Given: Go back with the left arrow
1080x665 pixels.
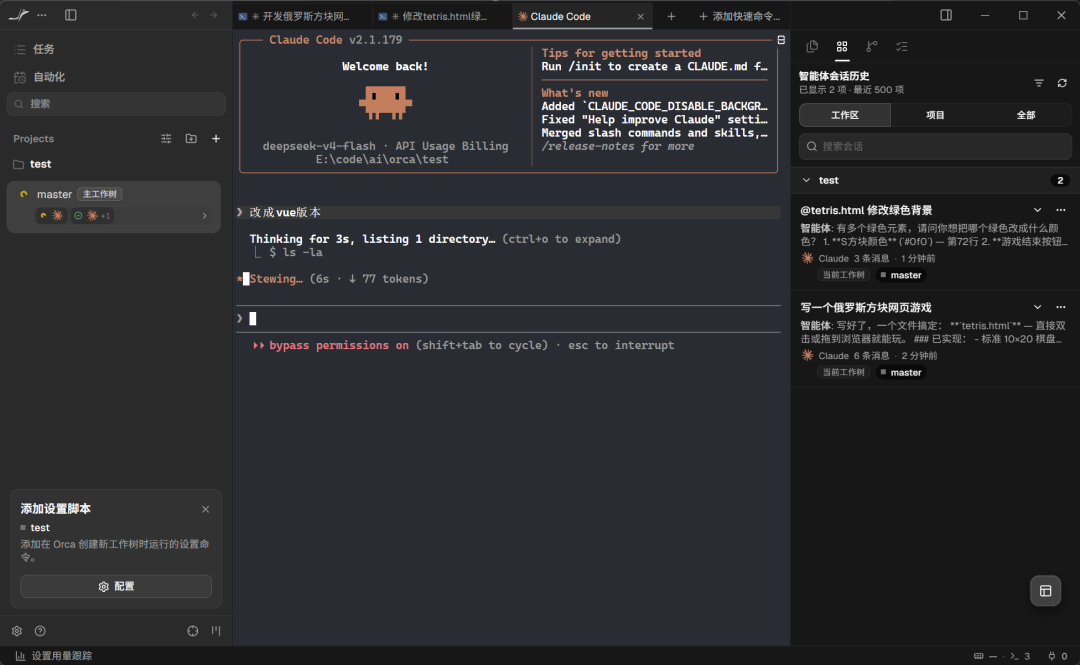Looking at the screenshot, I should point(195,15).
